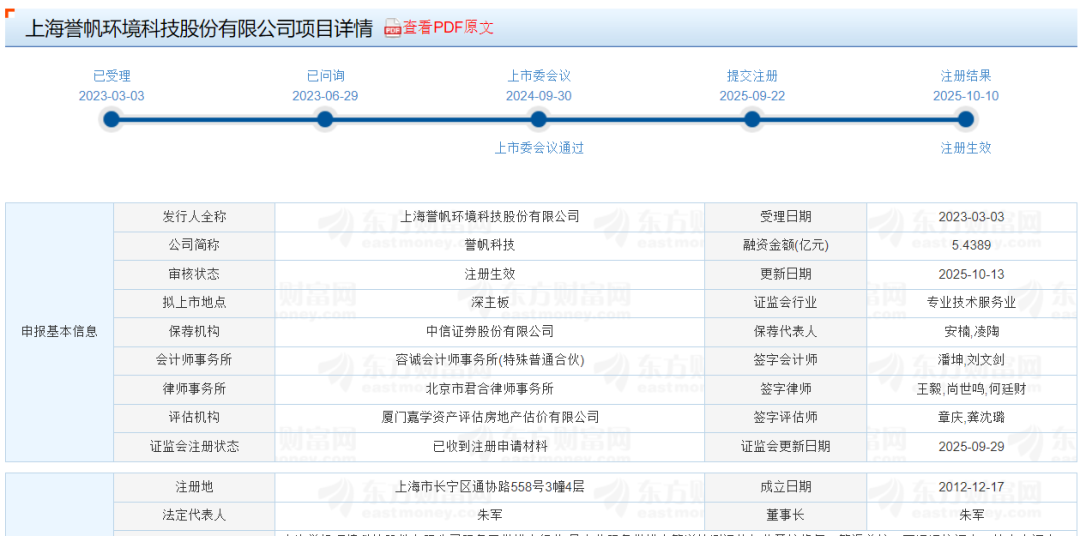Click the 北京市君合律师事务所 cell

click(490, 389)
